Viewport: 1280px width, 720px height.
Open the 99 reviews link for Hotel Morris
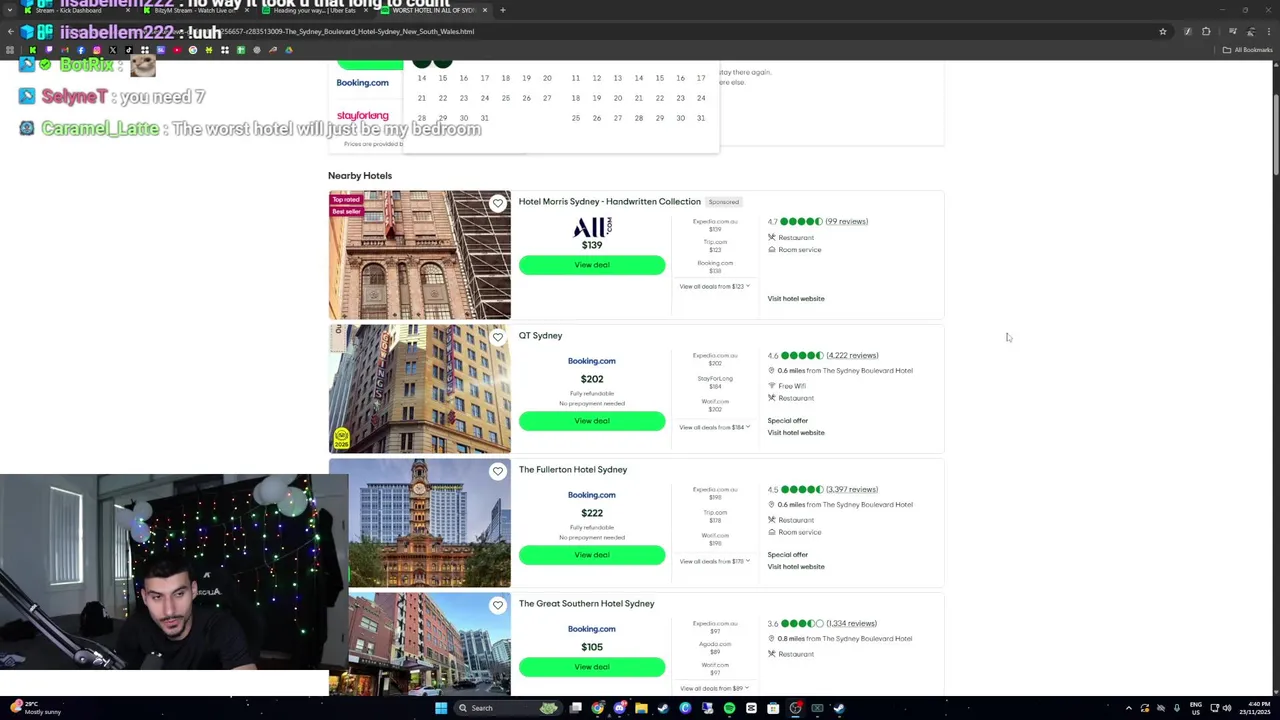click(847, 221)
